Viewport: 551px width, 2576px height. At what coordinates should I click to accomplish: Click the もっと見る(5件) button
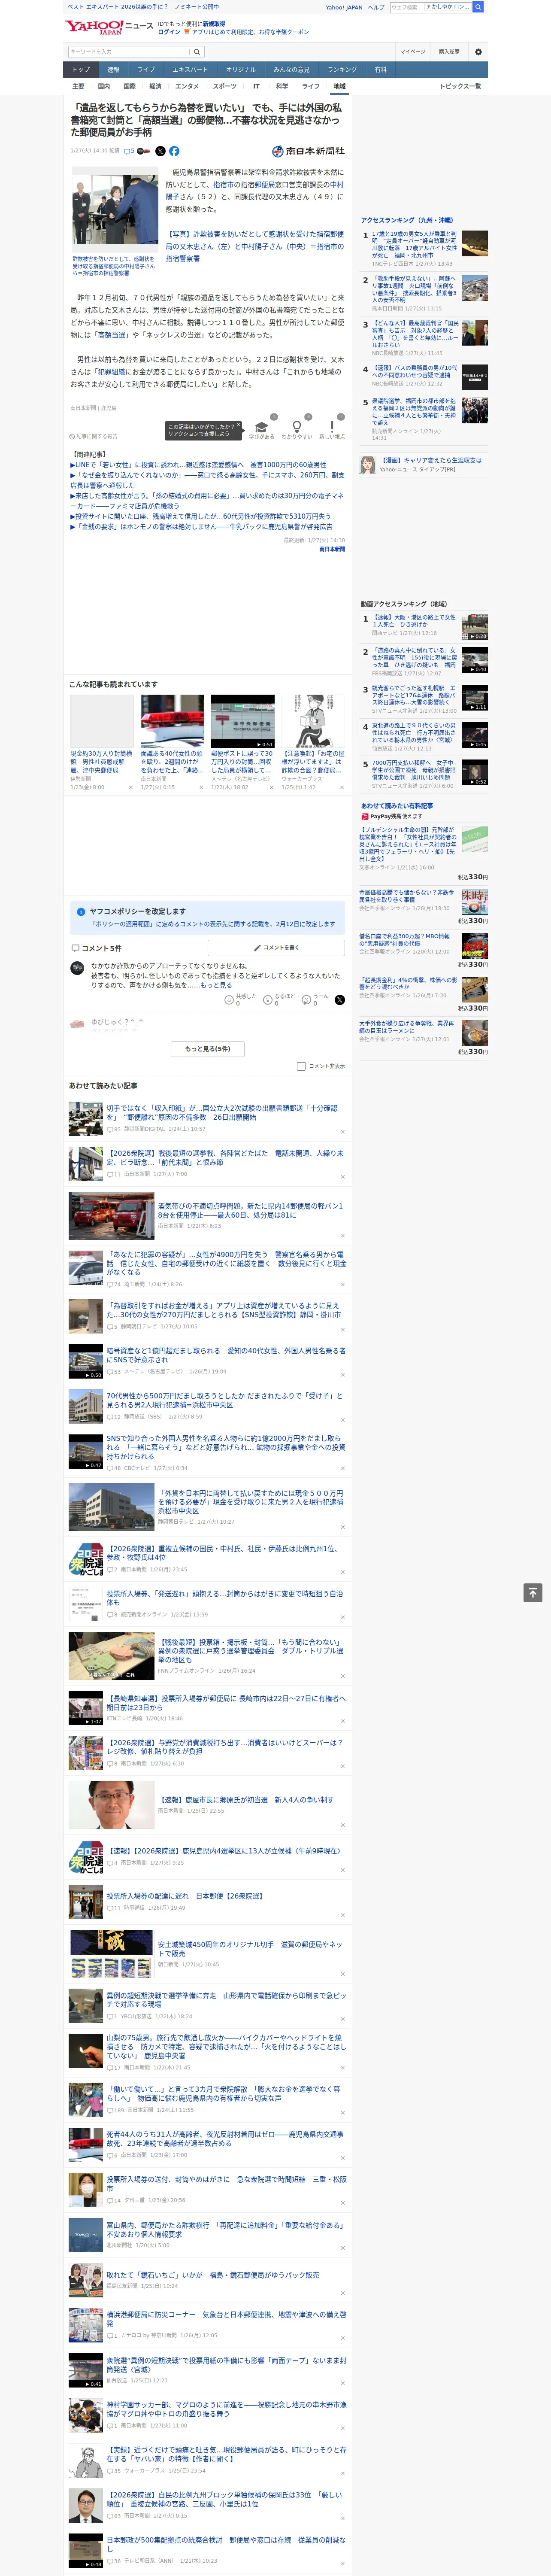point(208,1049)
